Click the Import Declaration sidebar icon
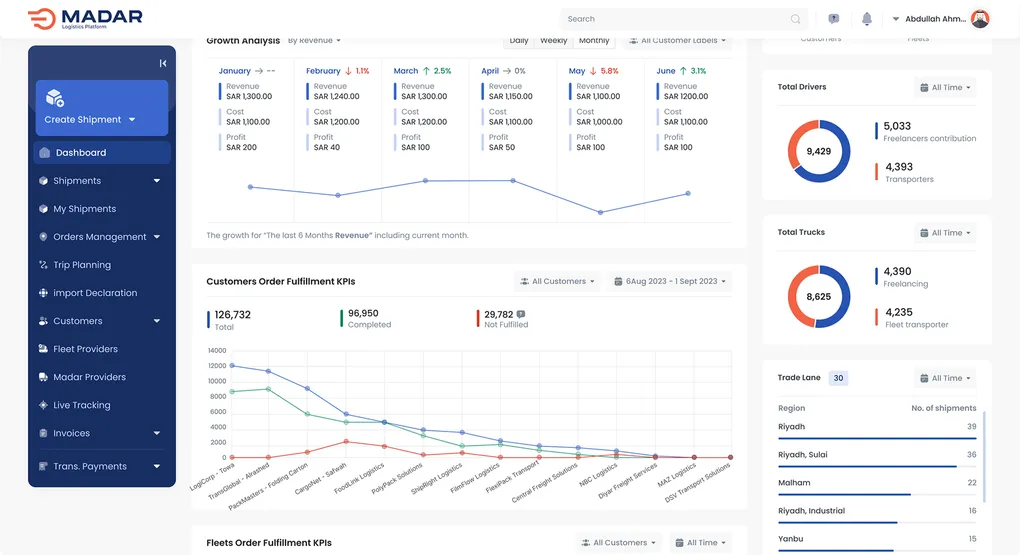 [x=43, y=293]
